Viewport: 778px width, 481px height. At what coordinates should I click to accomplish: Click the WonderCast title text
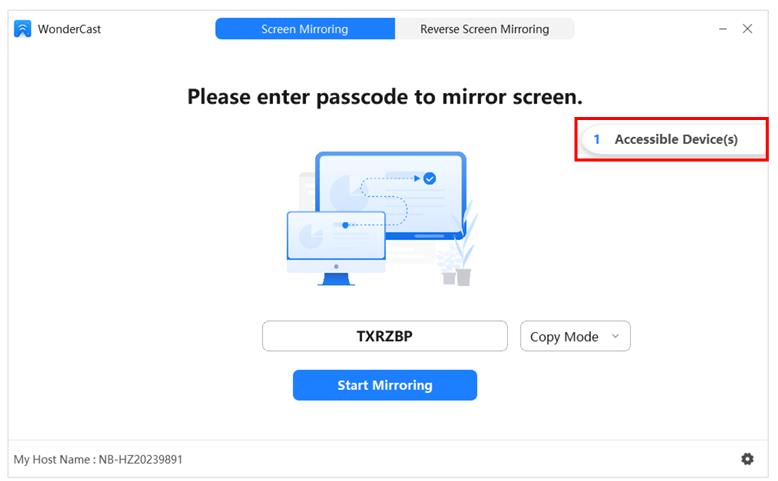[69, 29]
